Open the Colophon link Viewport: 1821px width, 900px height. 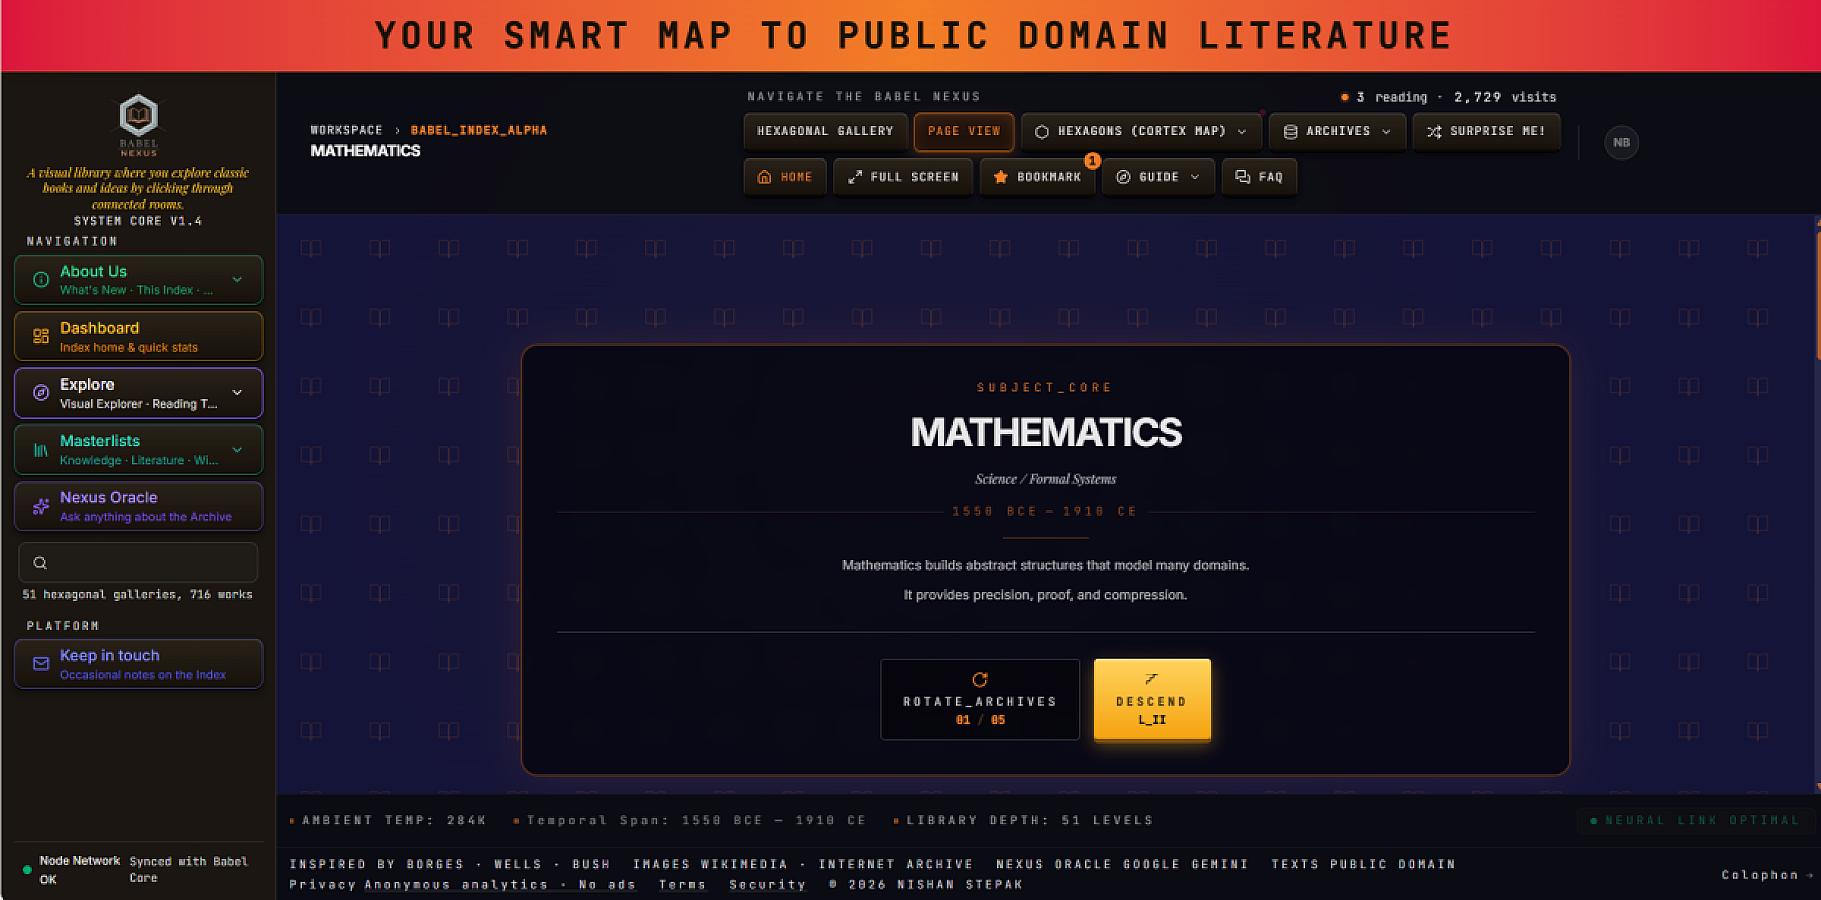pyautogui.click(x=1766, y=875)
